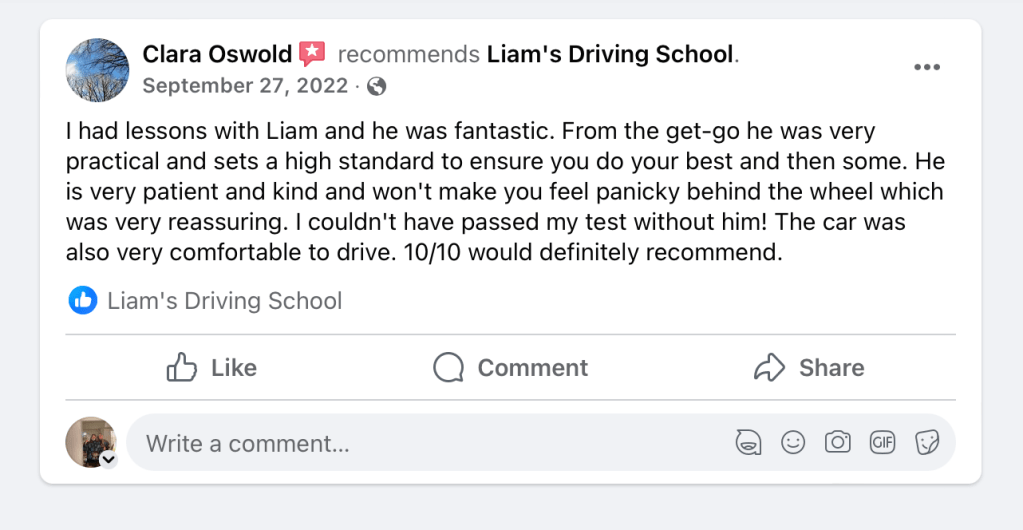Click the commenter's profile picture thumbnail

(90, 440)
